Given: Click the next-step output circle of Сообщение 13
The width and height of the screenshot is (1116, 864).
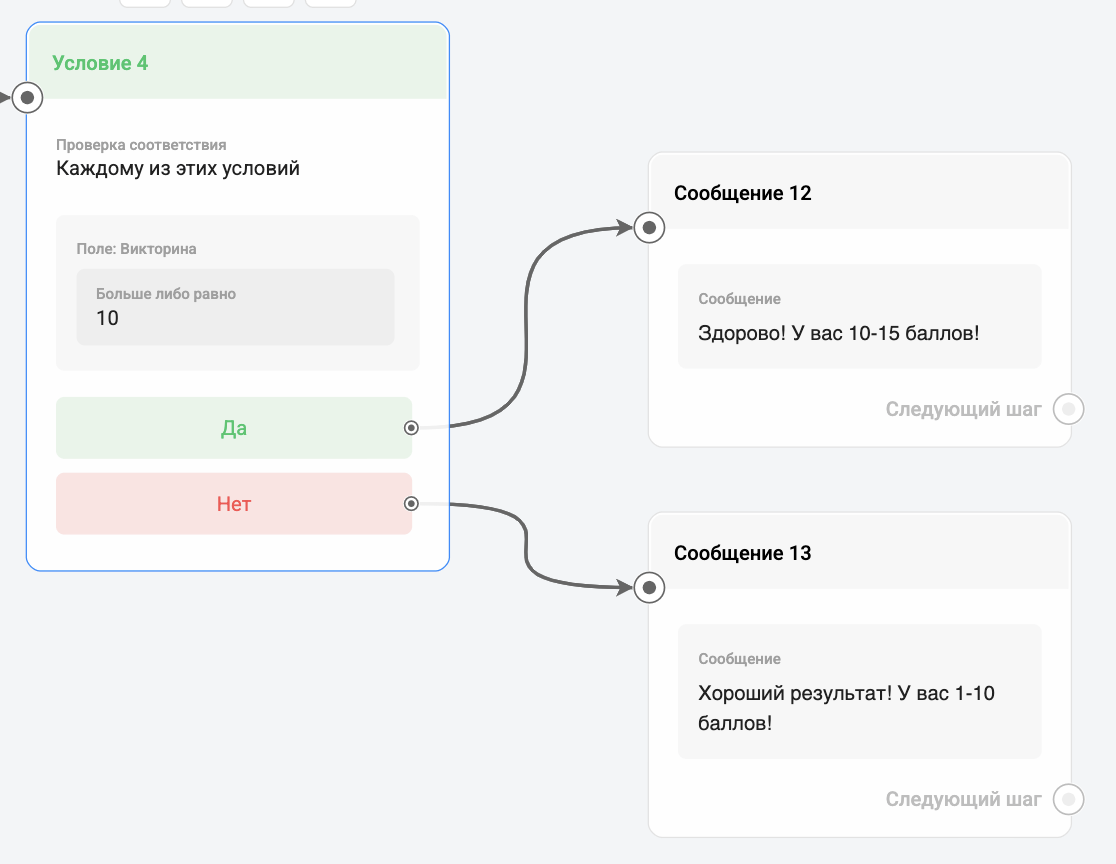Looking at the screenshot, I should 1068,799.
